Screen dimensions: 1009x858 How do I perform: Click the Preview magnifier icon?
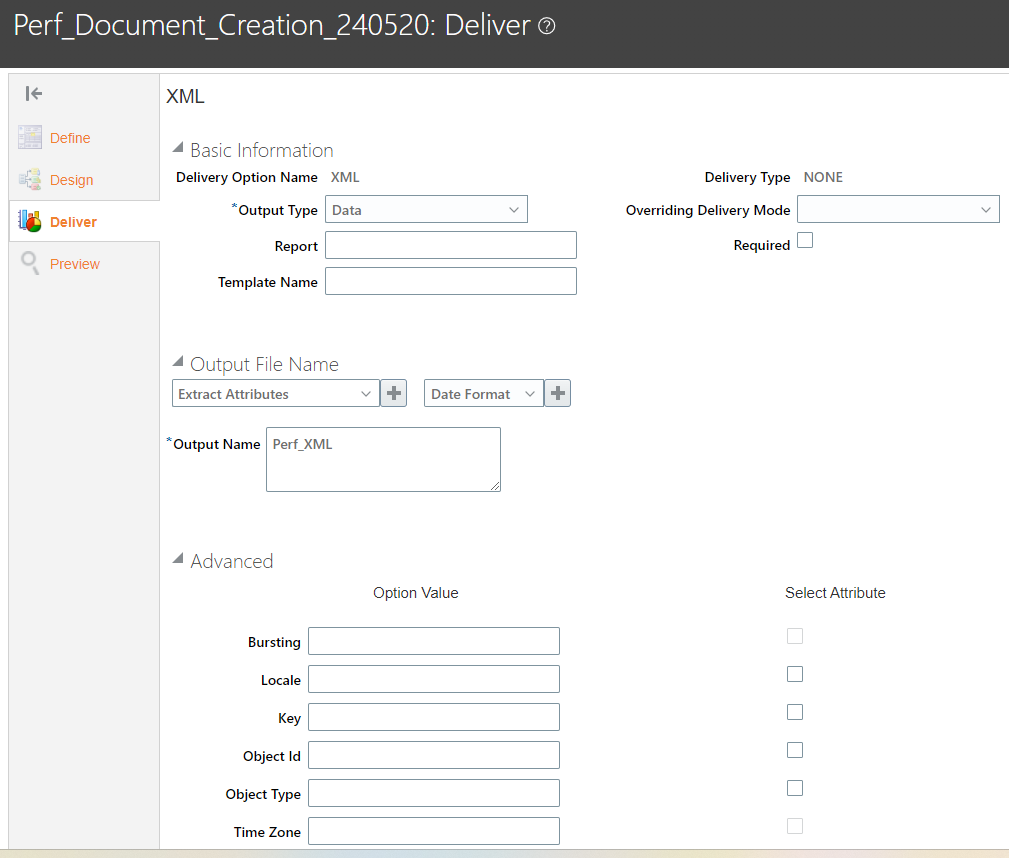pos(30,263)
